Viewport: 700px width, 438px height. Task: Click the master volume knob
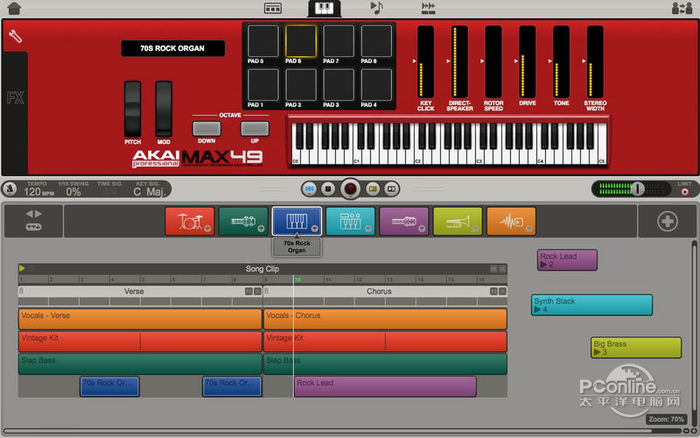pyautogui.click(x=638, y=189)
